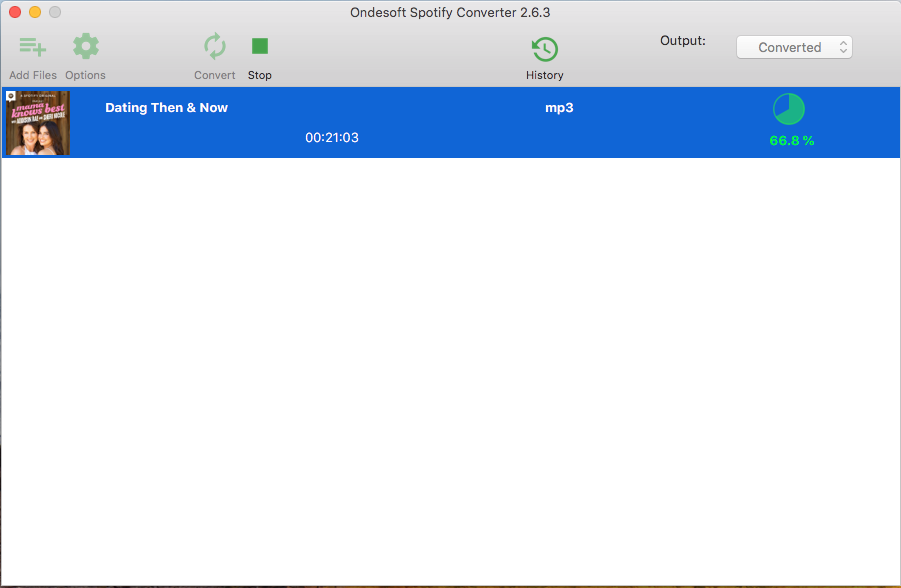
Task: Open the Output dropdown set to Converted
Action: [794, 47]
